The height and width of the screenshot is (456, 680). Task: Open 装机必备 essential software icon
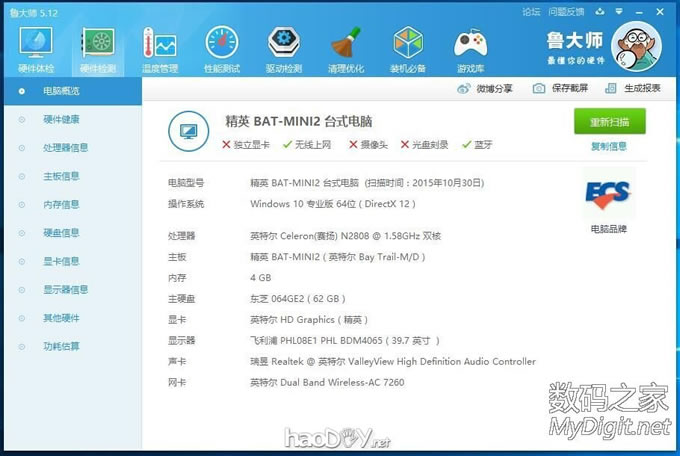click(x=408, y=45)
